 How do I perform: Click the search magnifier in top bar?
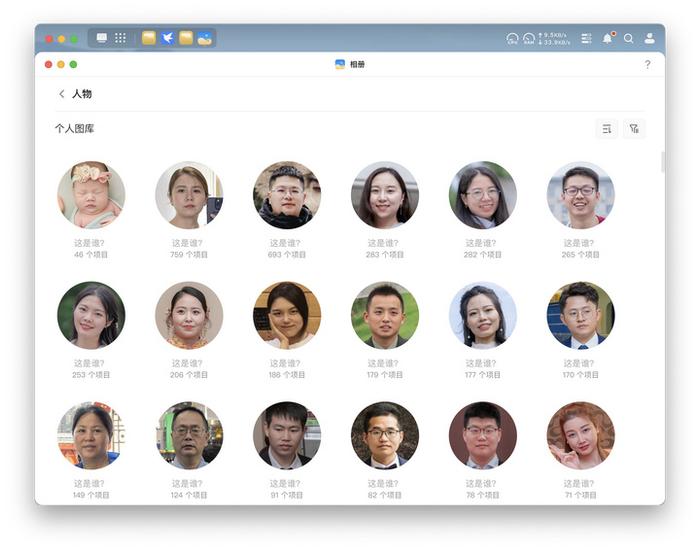(629, 38)
